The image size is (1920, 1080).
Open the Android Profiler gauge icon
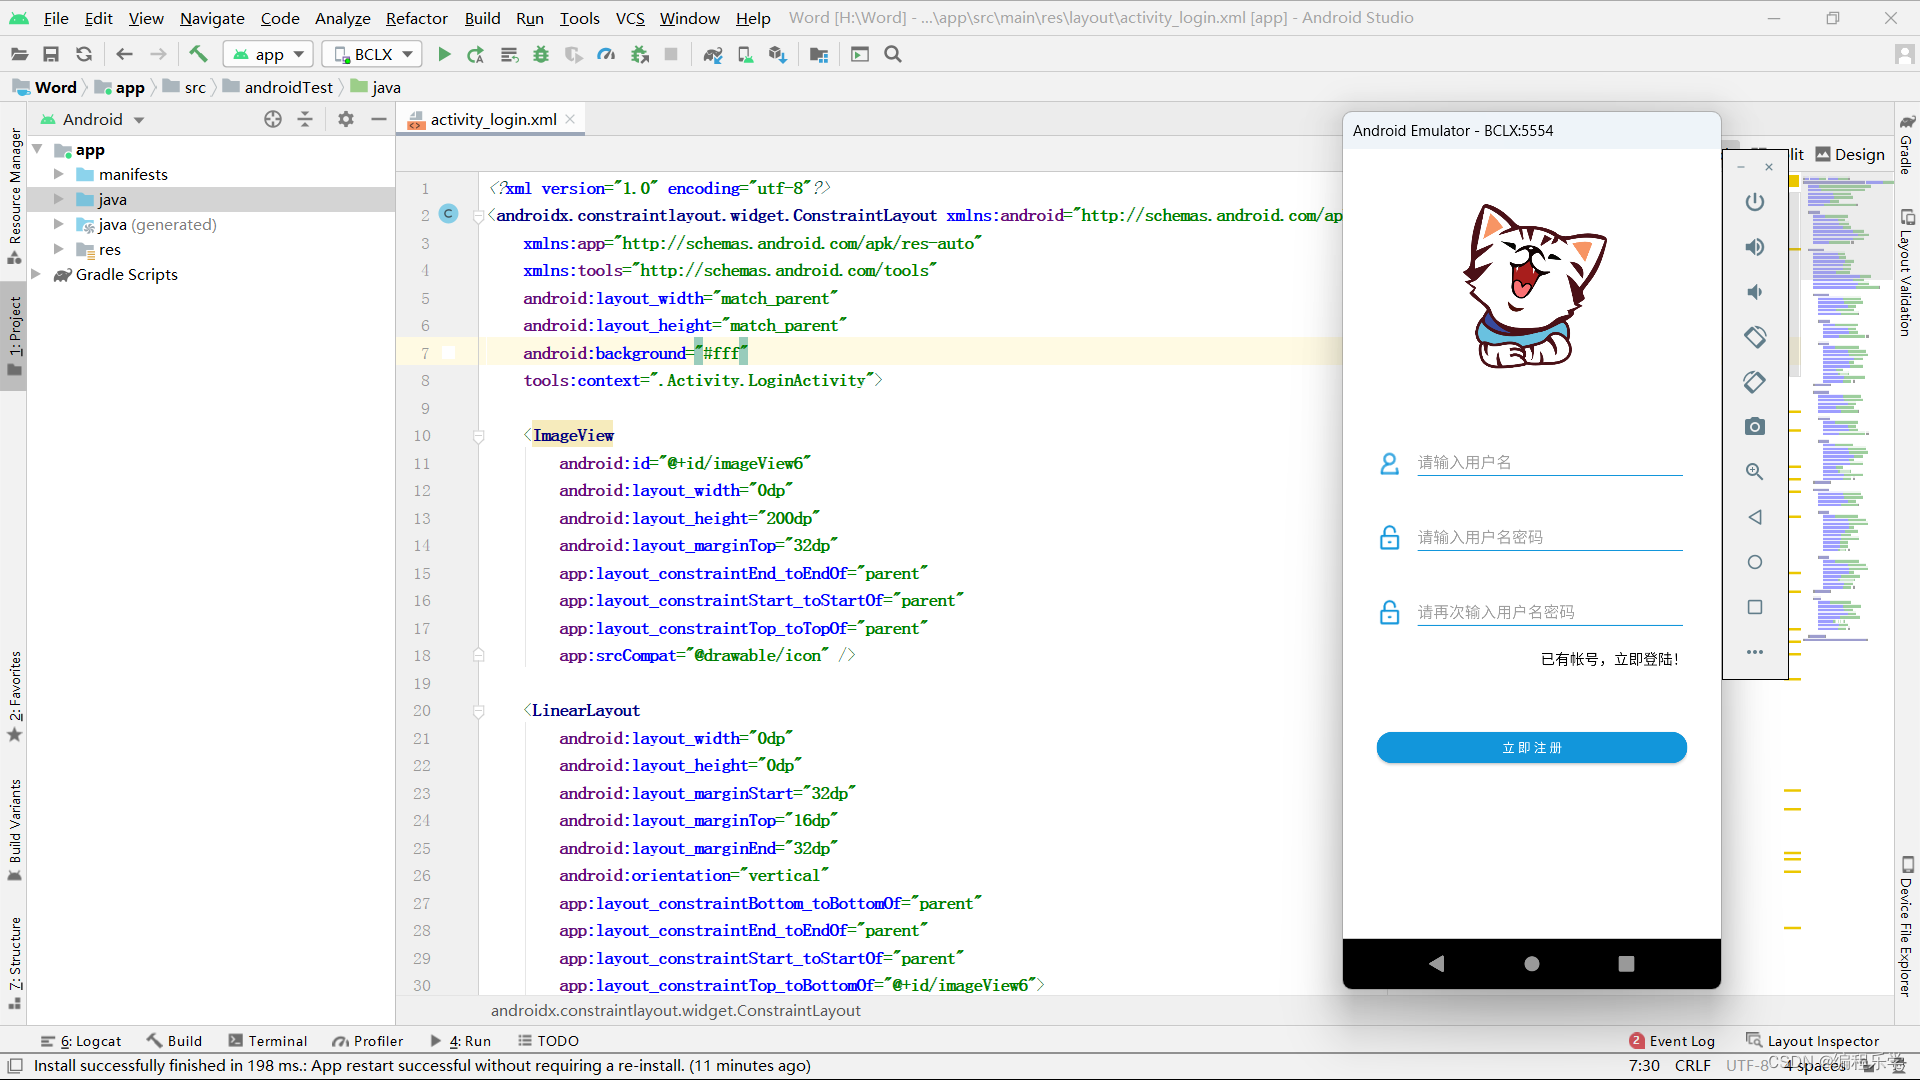click(x=606, y=54)
